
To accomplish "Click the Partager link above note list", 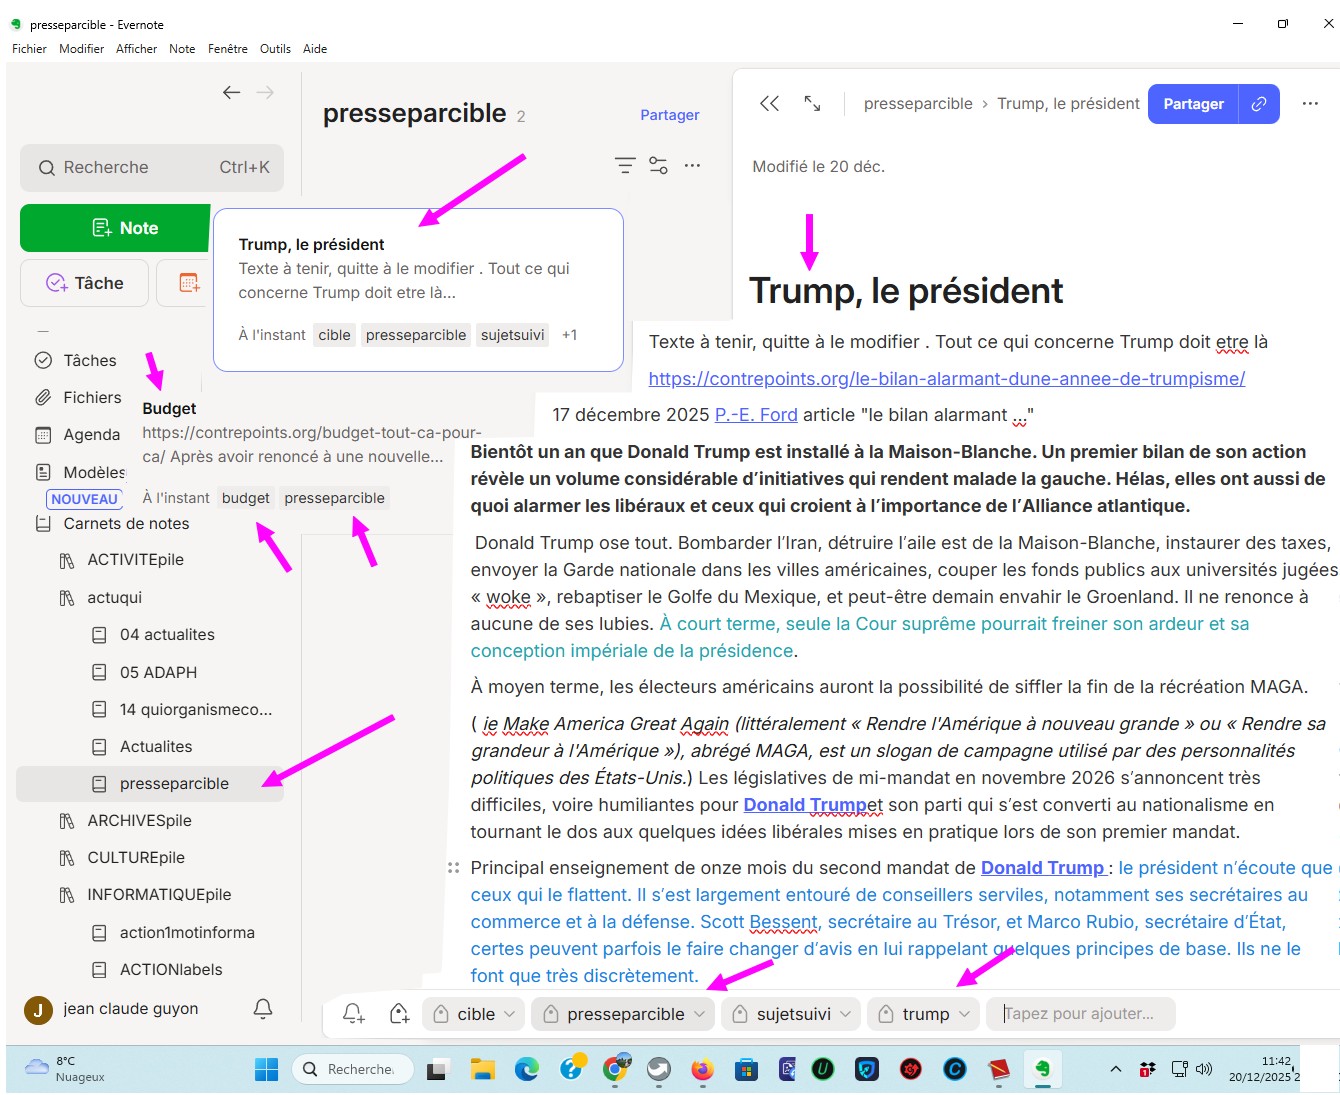I will click(x=670, y=115).
